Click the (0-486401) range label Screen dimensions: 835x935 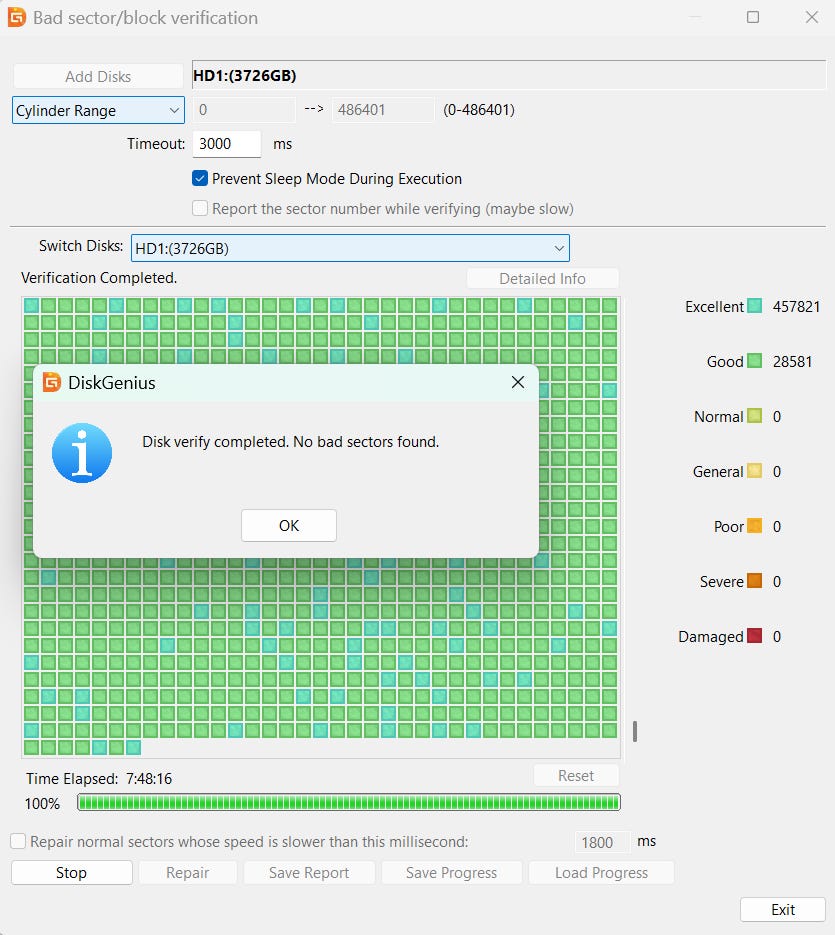pos(479,110)
